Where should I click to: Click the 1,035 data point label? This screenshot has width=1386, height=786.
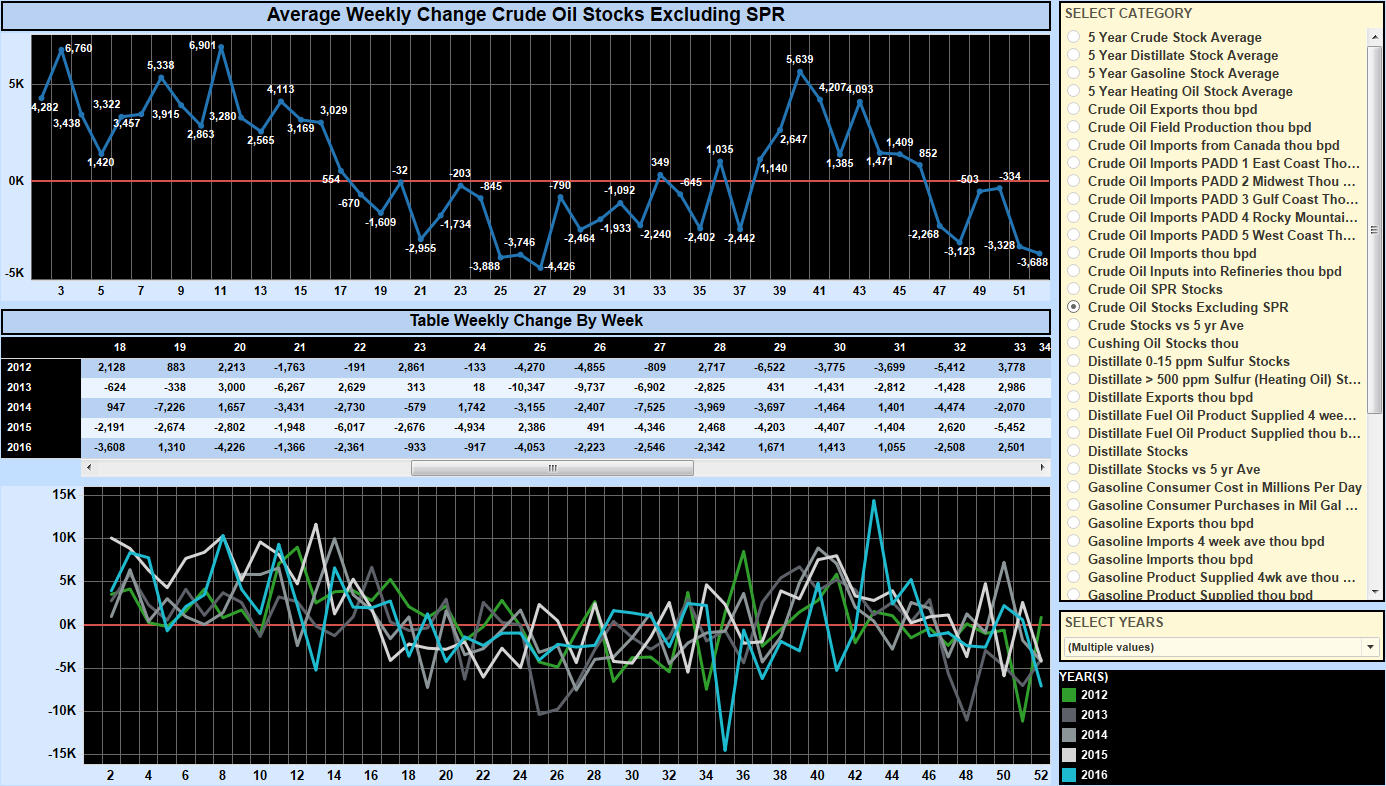(x=720, y=150)
